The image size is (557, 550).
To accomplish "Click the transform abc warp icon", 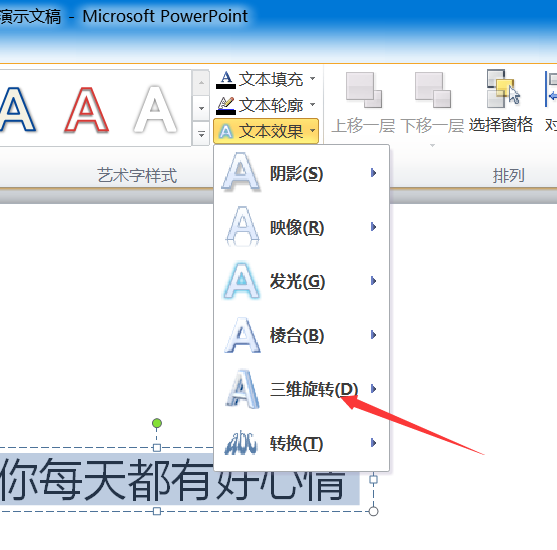I will click(x=241, y=443).
